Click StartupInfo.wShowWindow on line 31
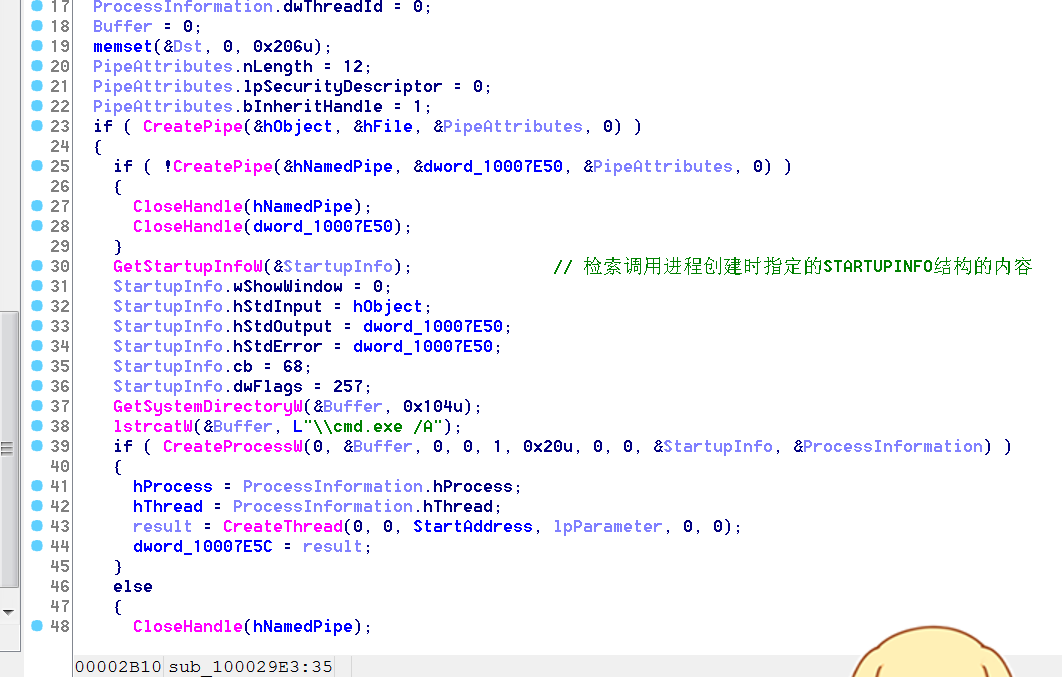Viewport: 1062px width, 677px height. point(228,287)
